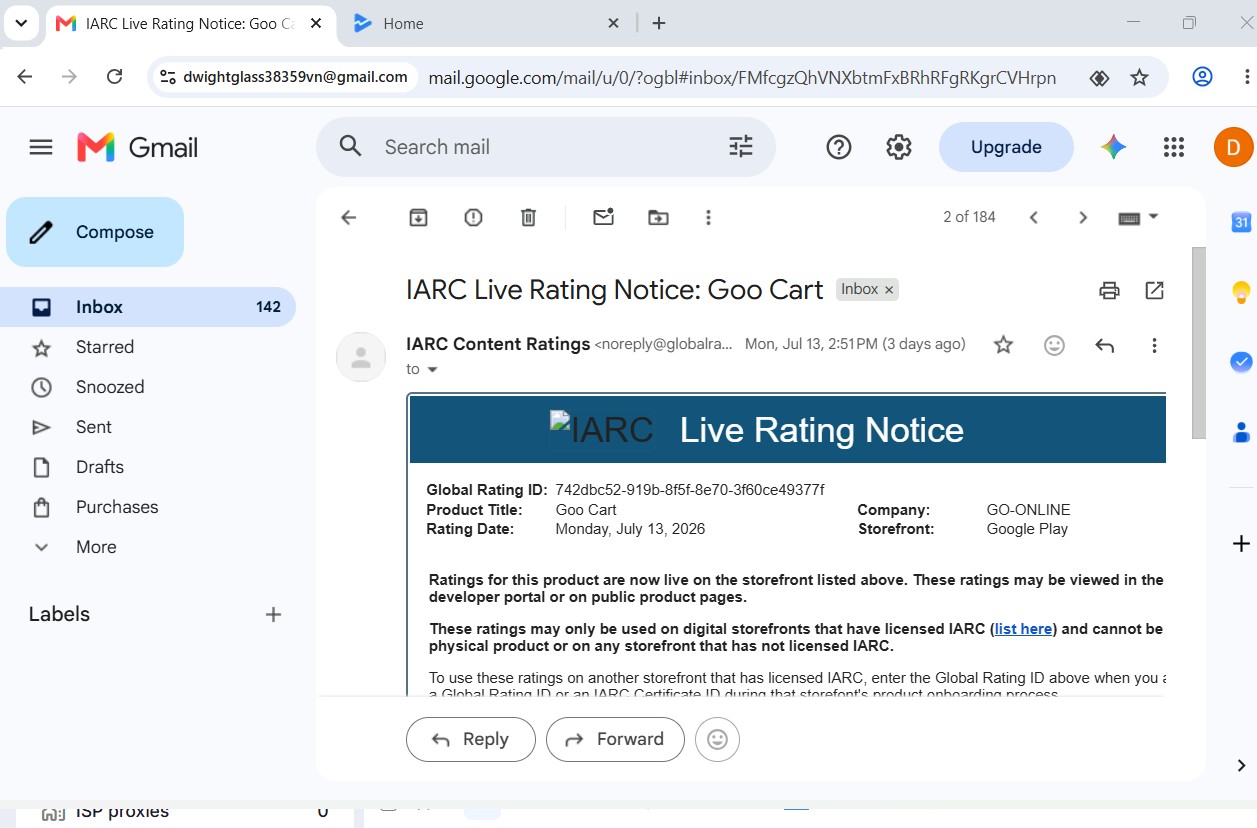Open the Gemini sparkle icon
The height and width of the screenshot is (828, 1257).
[1114, 147]
